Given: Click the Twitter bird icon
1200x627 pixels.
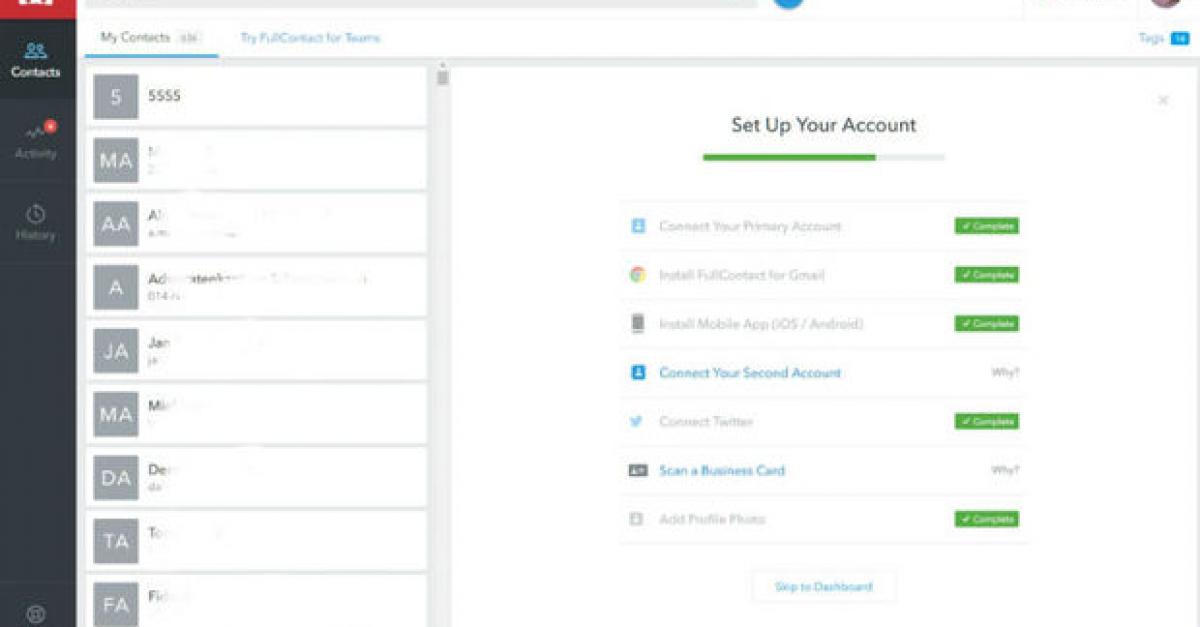Looking at the screenshot, I should pos(638,422).
